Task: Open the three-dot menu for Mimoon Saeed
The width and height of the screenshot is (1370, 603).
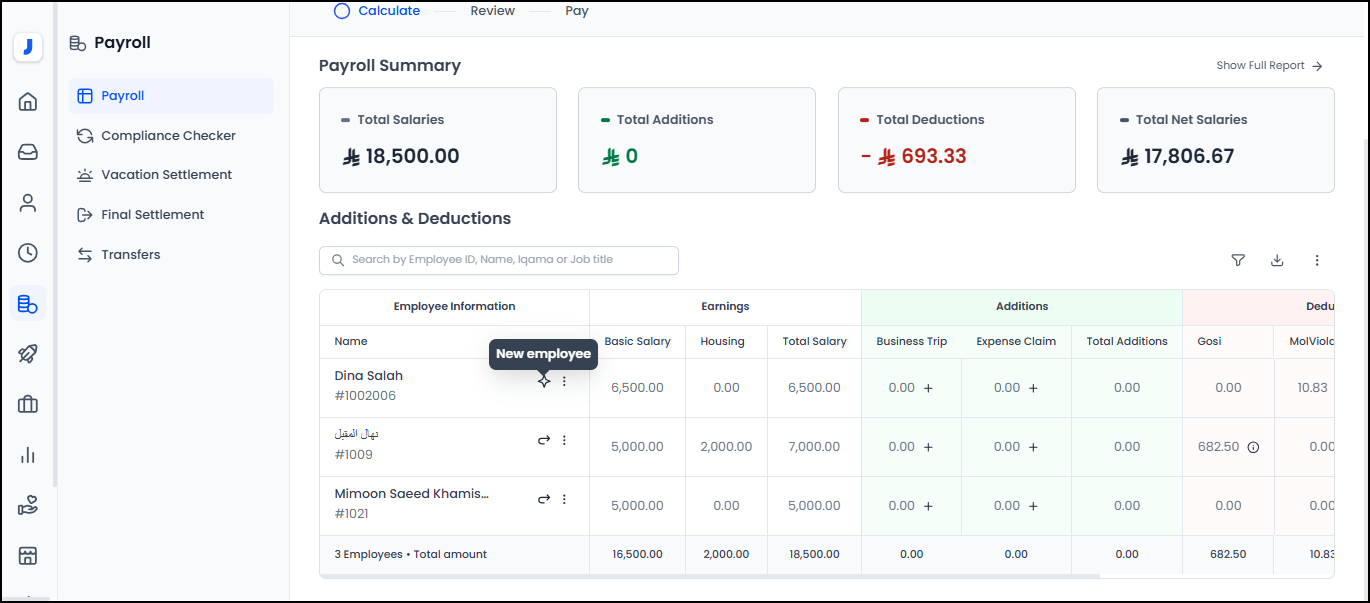Action: click(564, 499)
